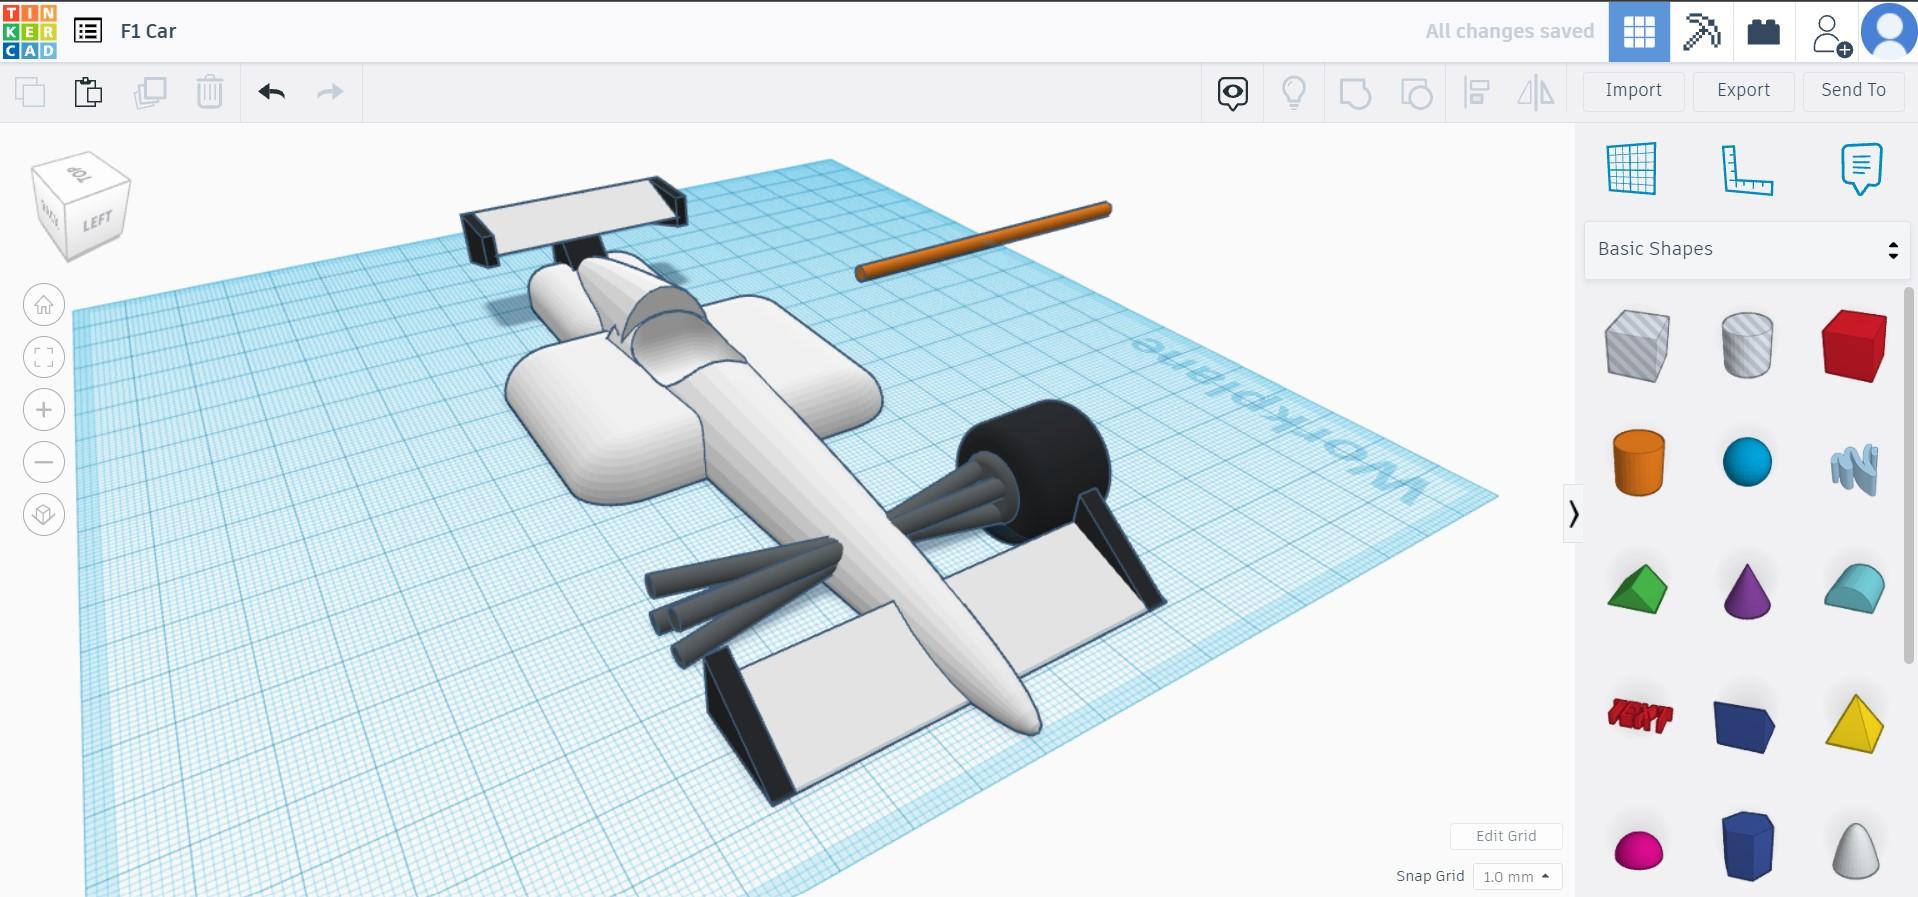This screenshot has width=1918, height=897.
Task: Click the Paste toolbar icon
Action: click(x=88, y=92)
